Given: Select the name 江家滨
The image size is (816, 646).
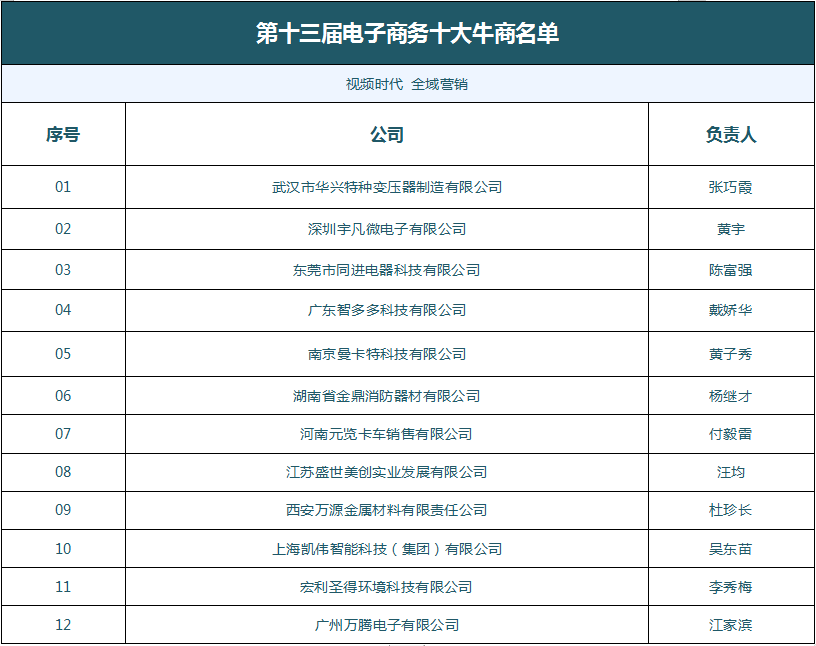Looking at the screenshot, I should click(731, 625).
